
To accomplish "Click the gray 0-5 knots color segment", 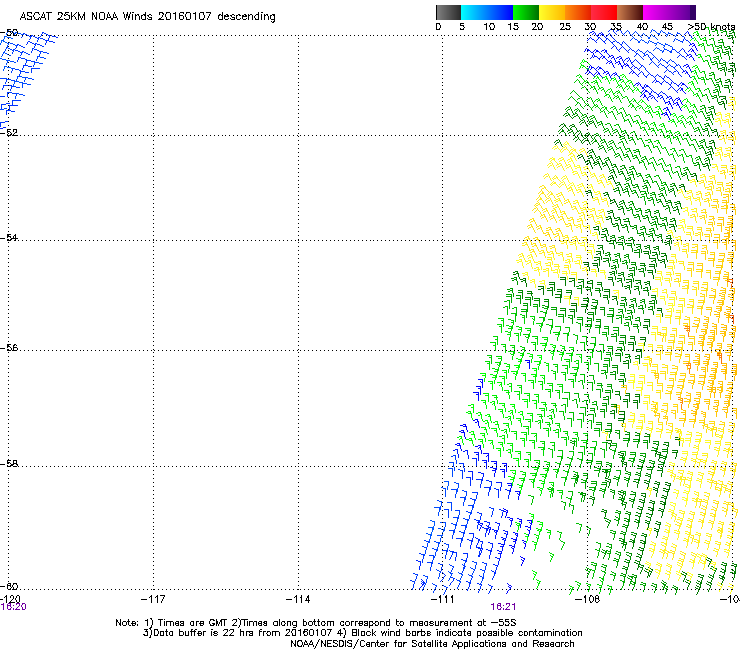I will click(x=448, y=12).
